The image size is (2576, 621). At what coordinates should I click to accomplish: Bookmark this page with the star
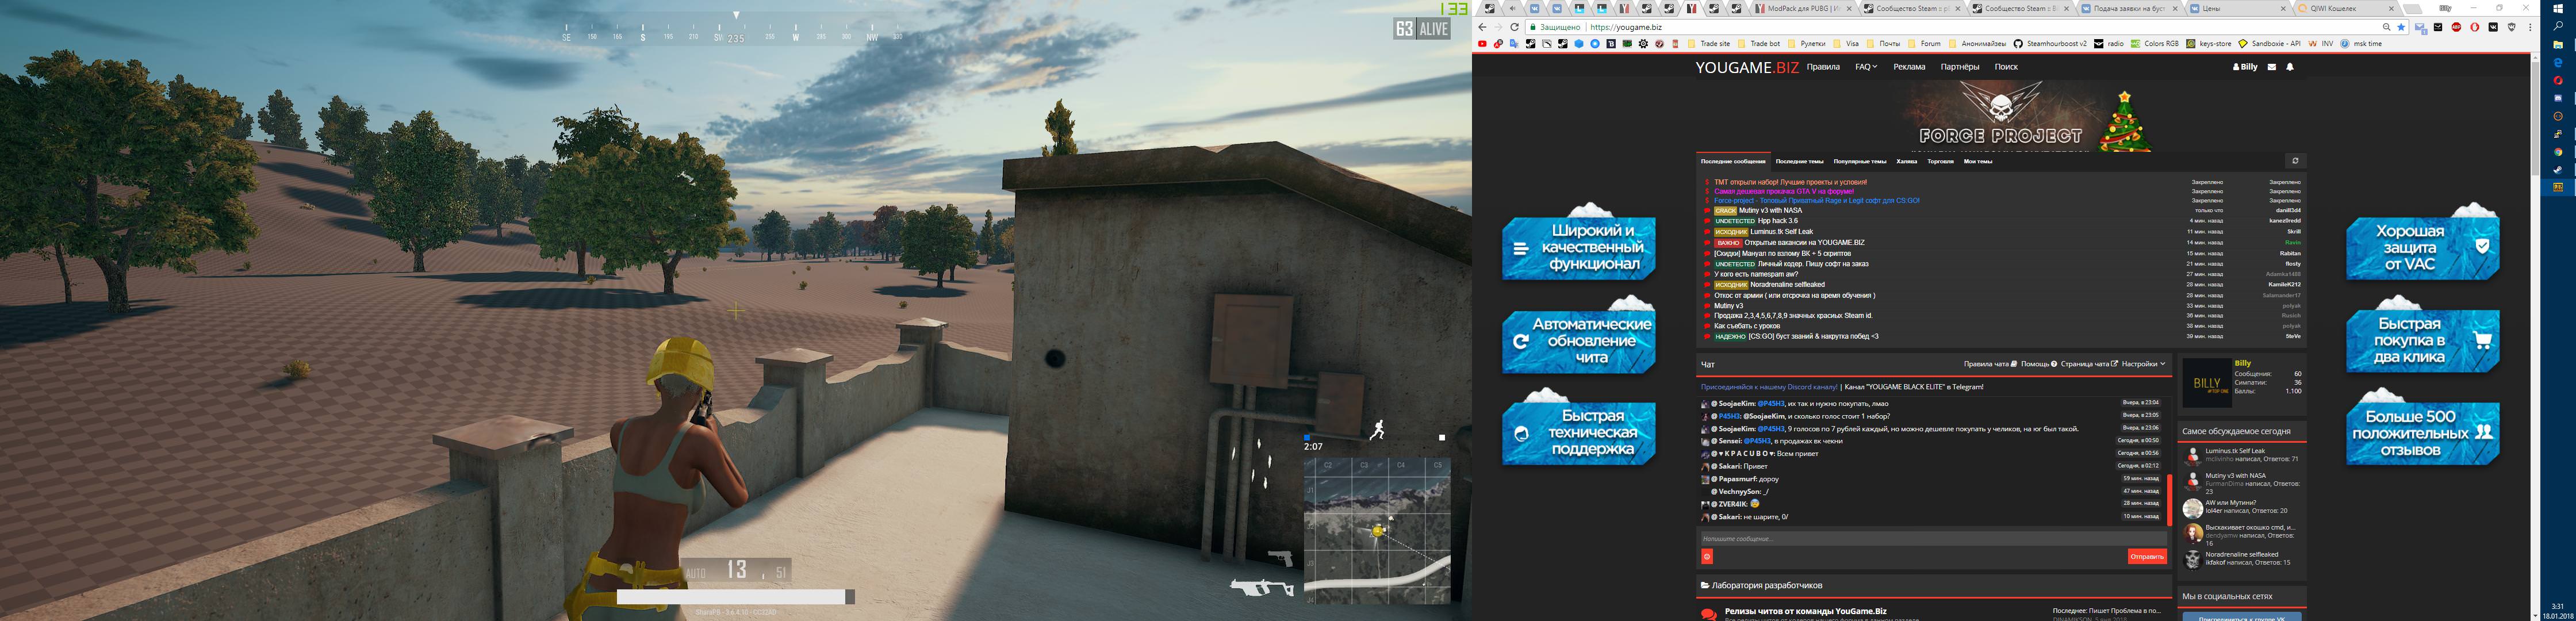pos(2401,27)
